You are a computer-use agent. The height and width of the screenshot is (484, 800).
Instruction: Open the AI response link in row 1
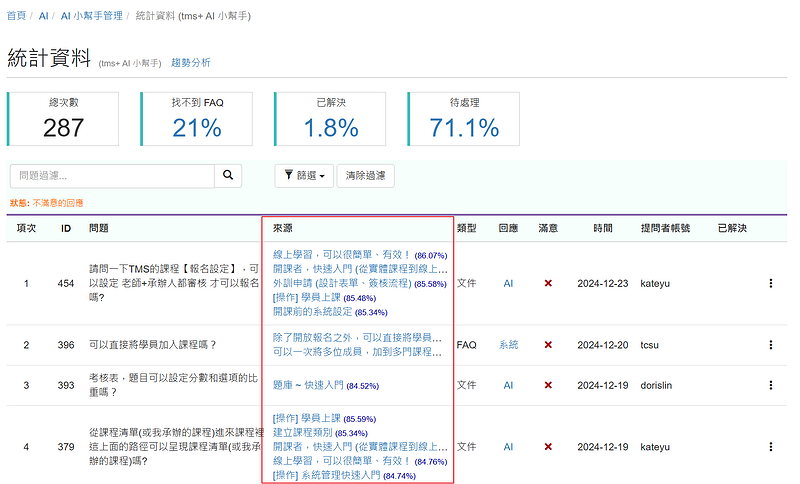point(508,284)
